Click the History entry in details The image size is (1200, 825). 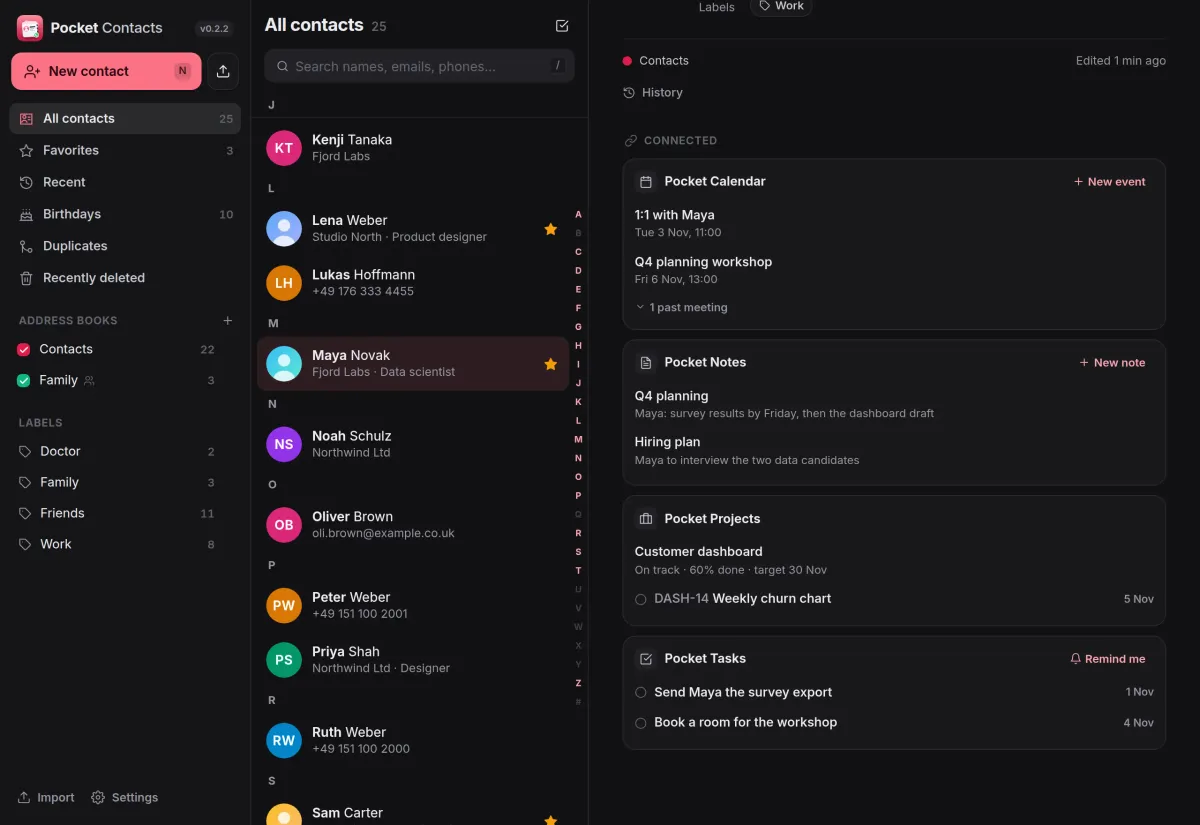pyautogui.click(x=653, y=93)
